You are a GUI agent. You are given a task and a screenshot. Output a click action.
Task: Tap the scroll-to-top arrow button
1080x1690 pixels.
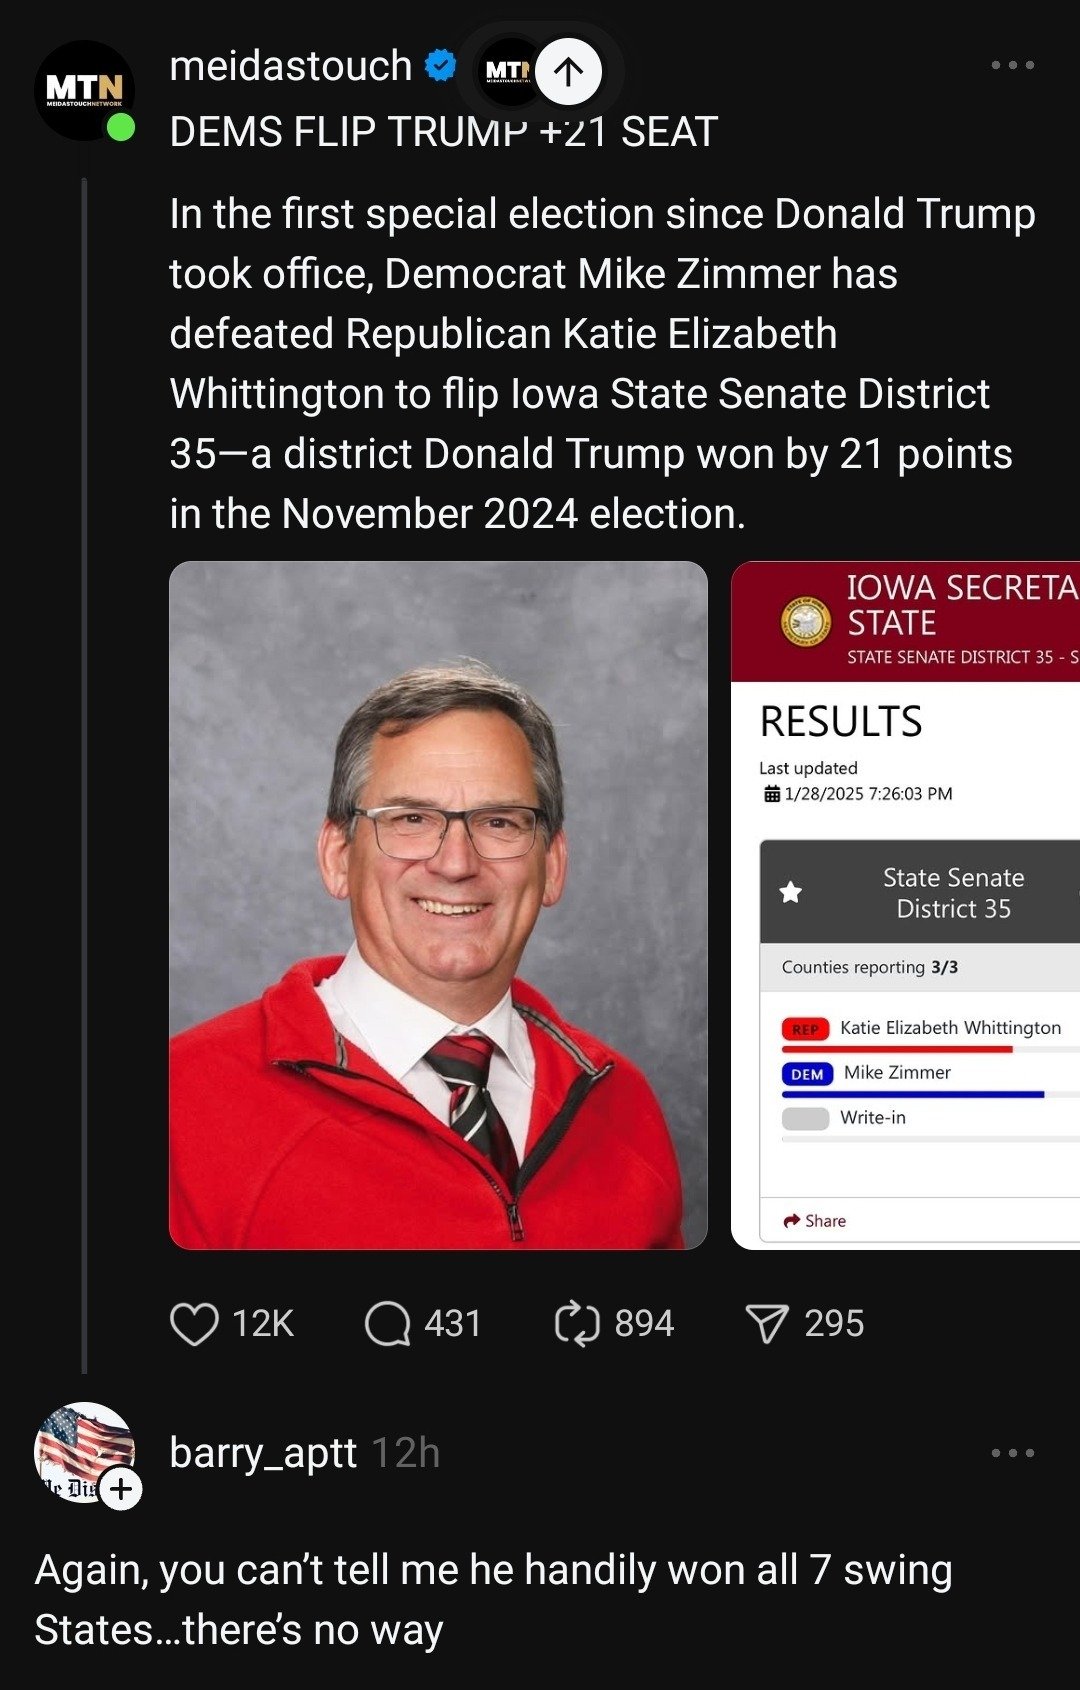pos(568,71)
